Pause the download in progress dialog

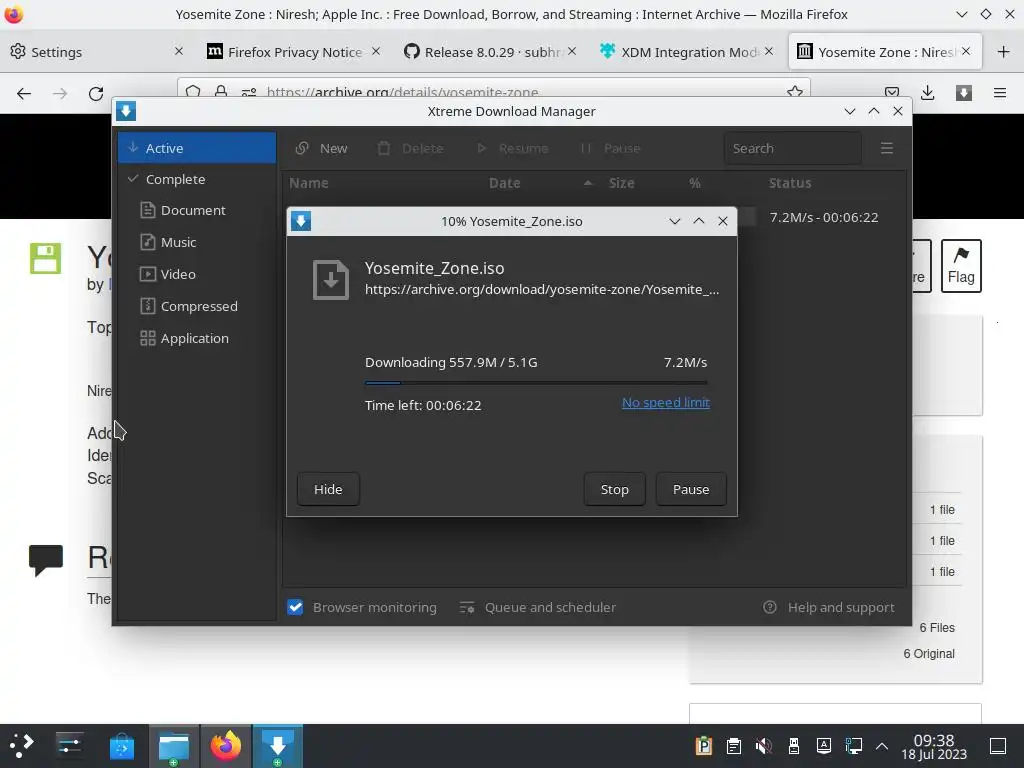pos(691,489)
